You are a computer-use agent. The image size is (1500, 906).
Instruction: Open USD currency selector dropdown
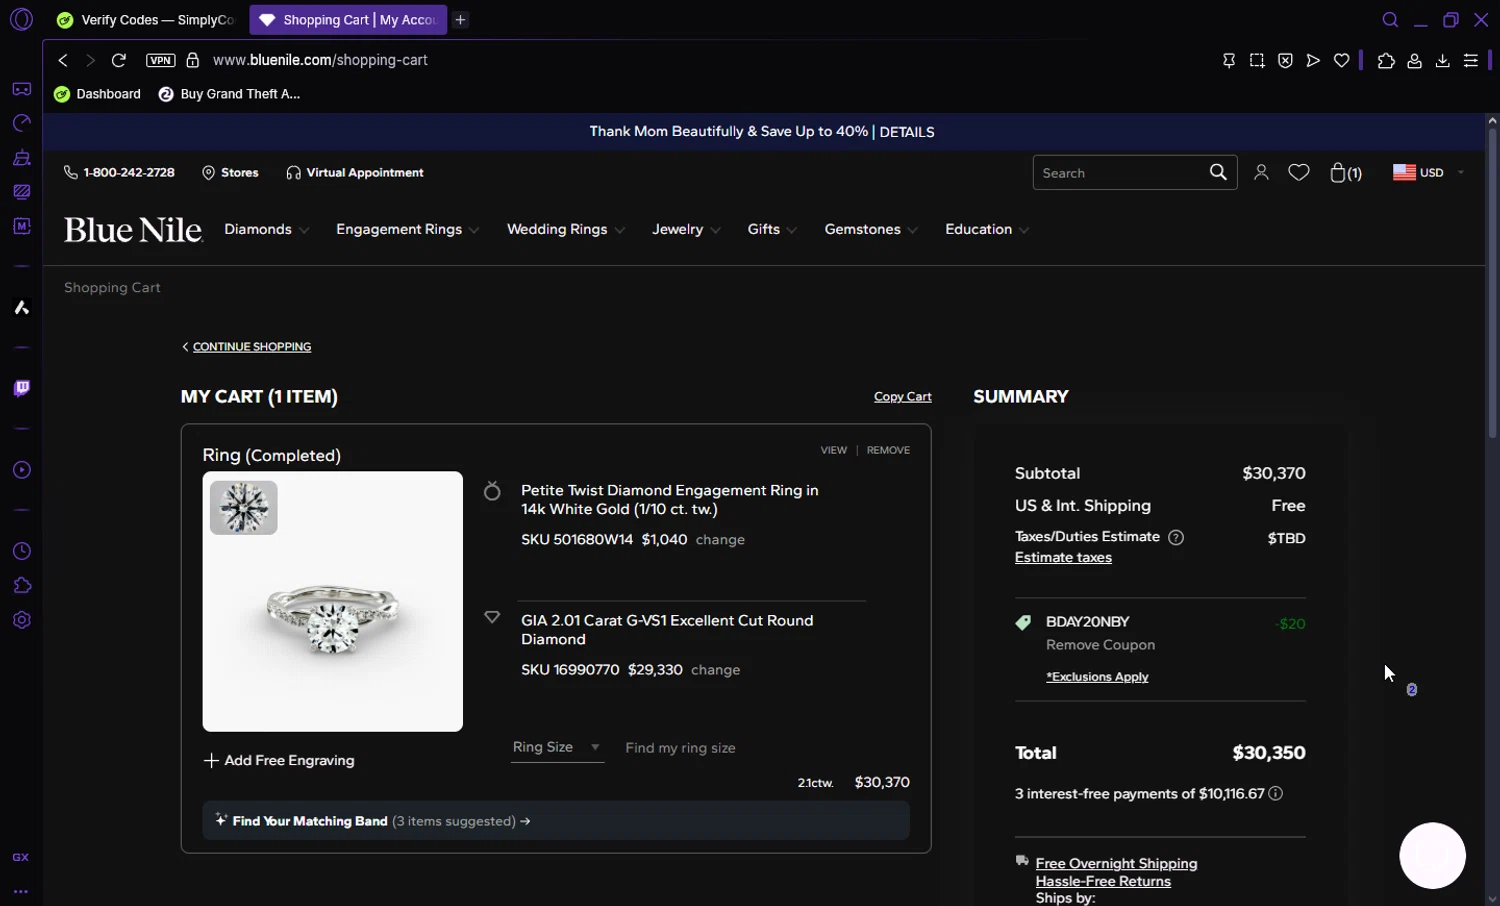tap(1429, 173)
